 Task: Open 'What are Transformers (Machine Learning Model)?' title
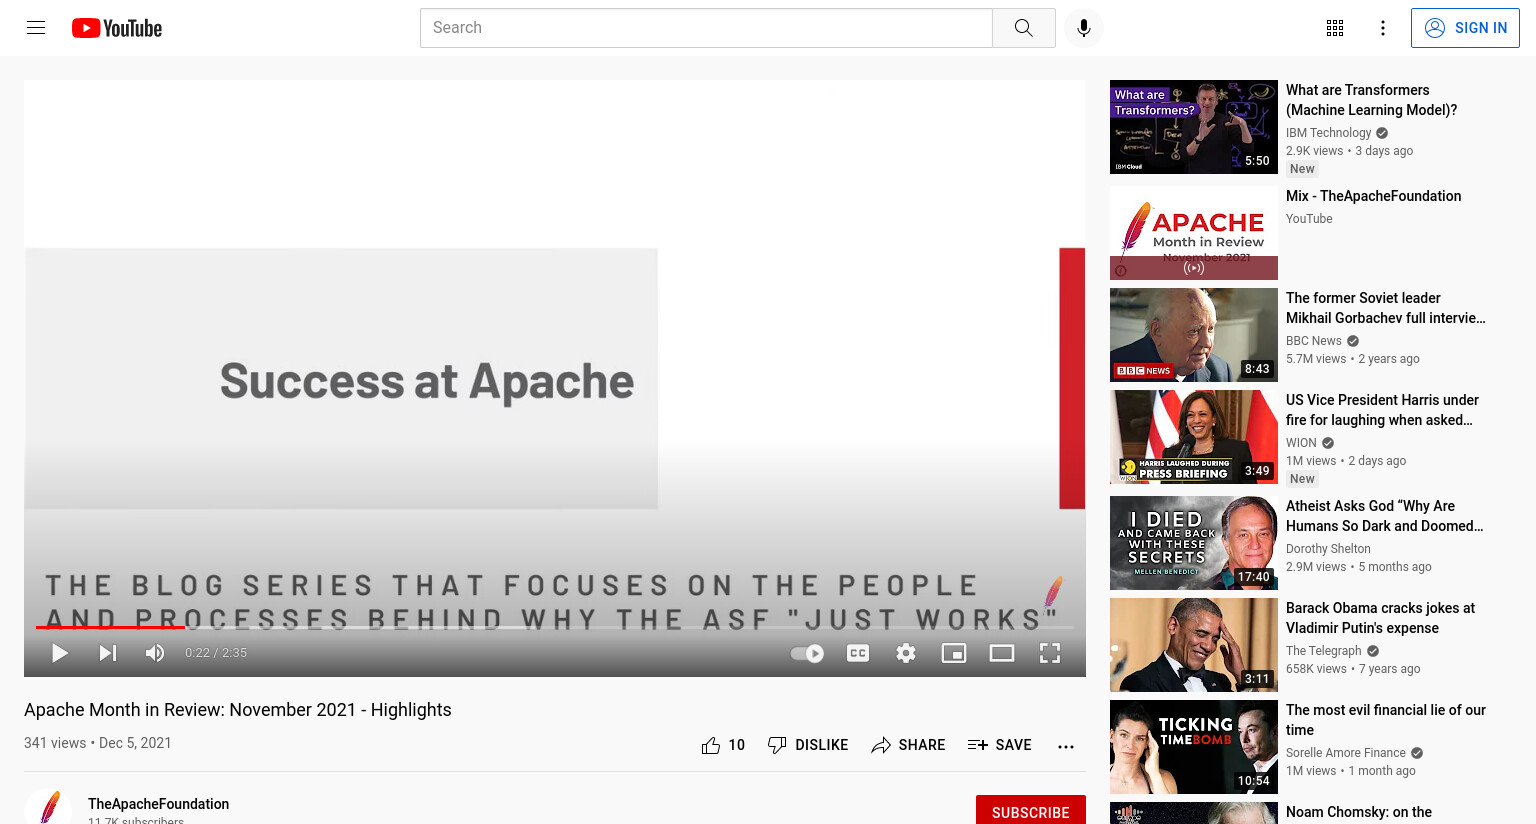[1372, 100]
